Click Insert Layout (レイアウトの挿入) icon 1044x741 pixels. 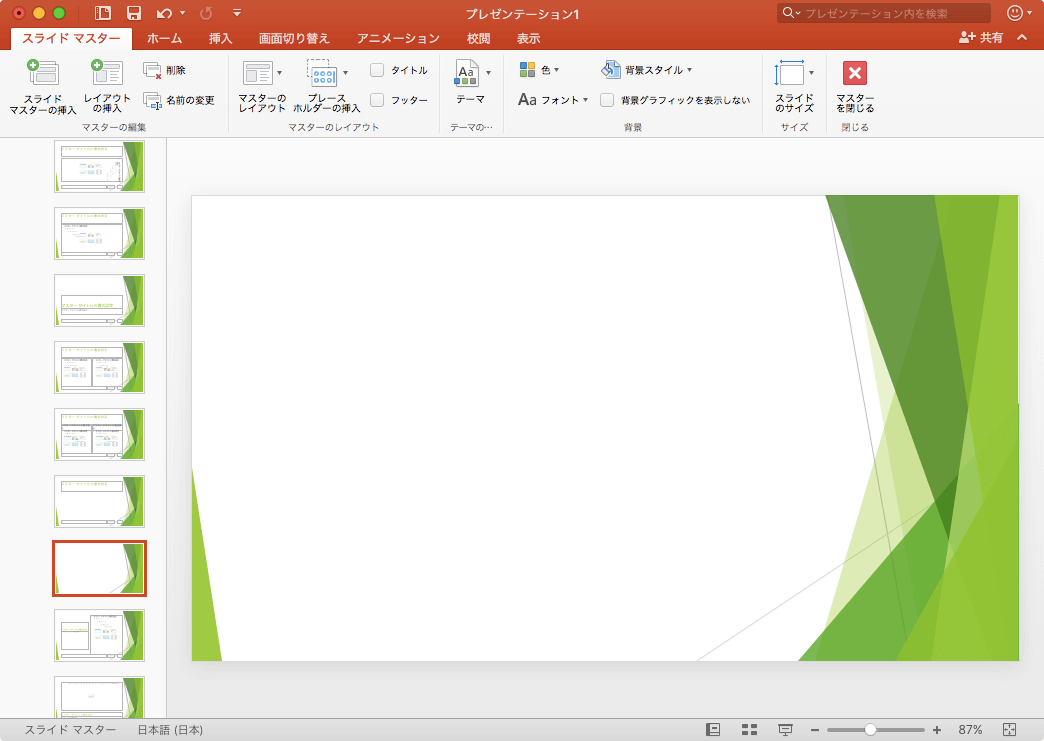(x=107, y=72)
